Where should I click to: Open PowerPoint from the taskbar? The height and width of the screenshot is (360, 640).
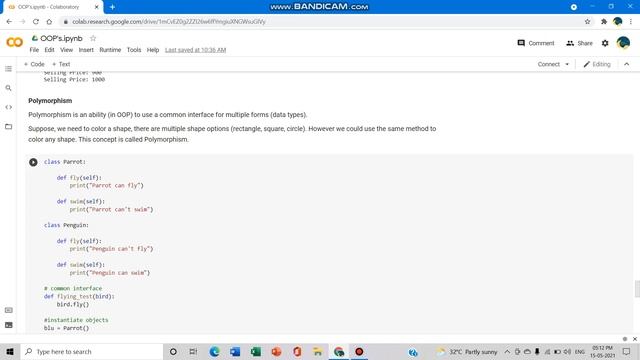click(276, 351)
